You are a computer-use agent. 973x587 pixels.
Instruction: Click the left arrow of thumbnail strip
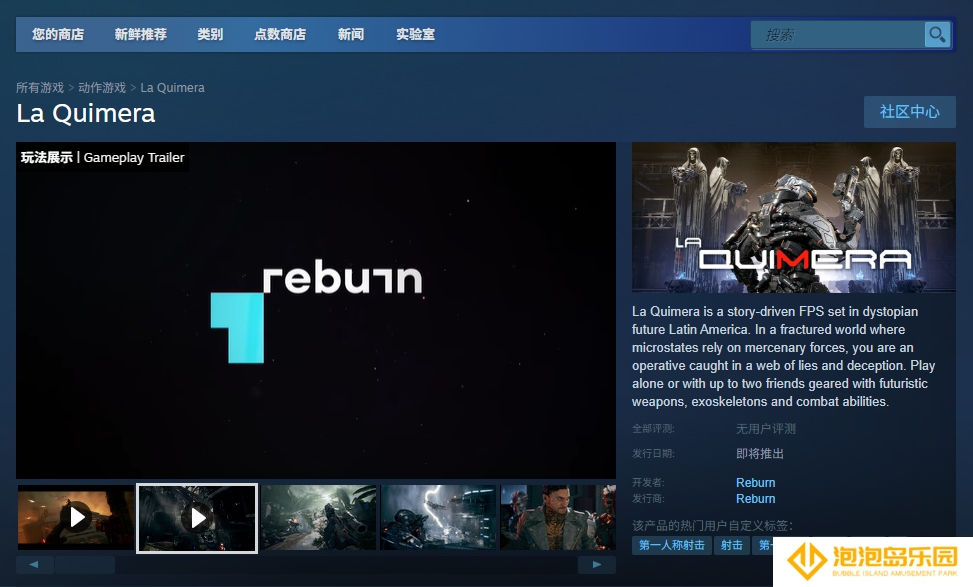click(34, 565)
